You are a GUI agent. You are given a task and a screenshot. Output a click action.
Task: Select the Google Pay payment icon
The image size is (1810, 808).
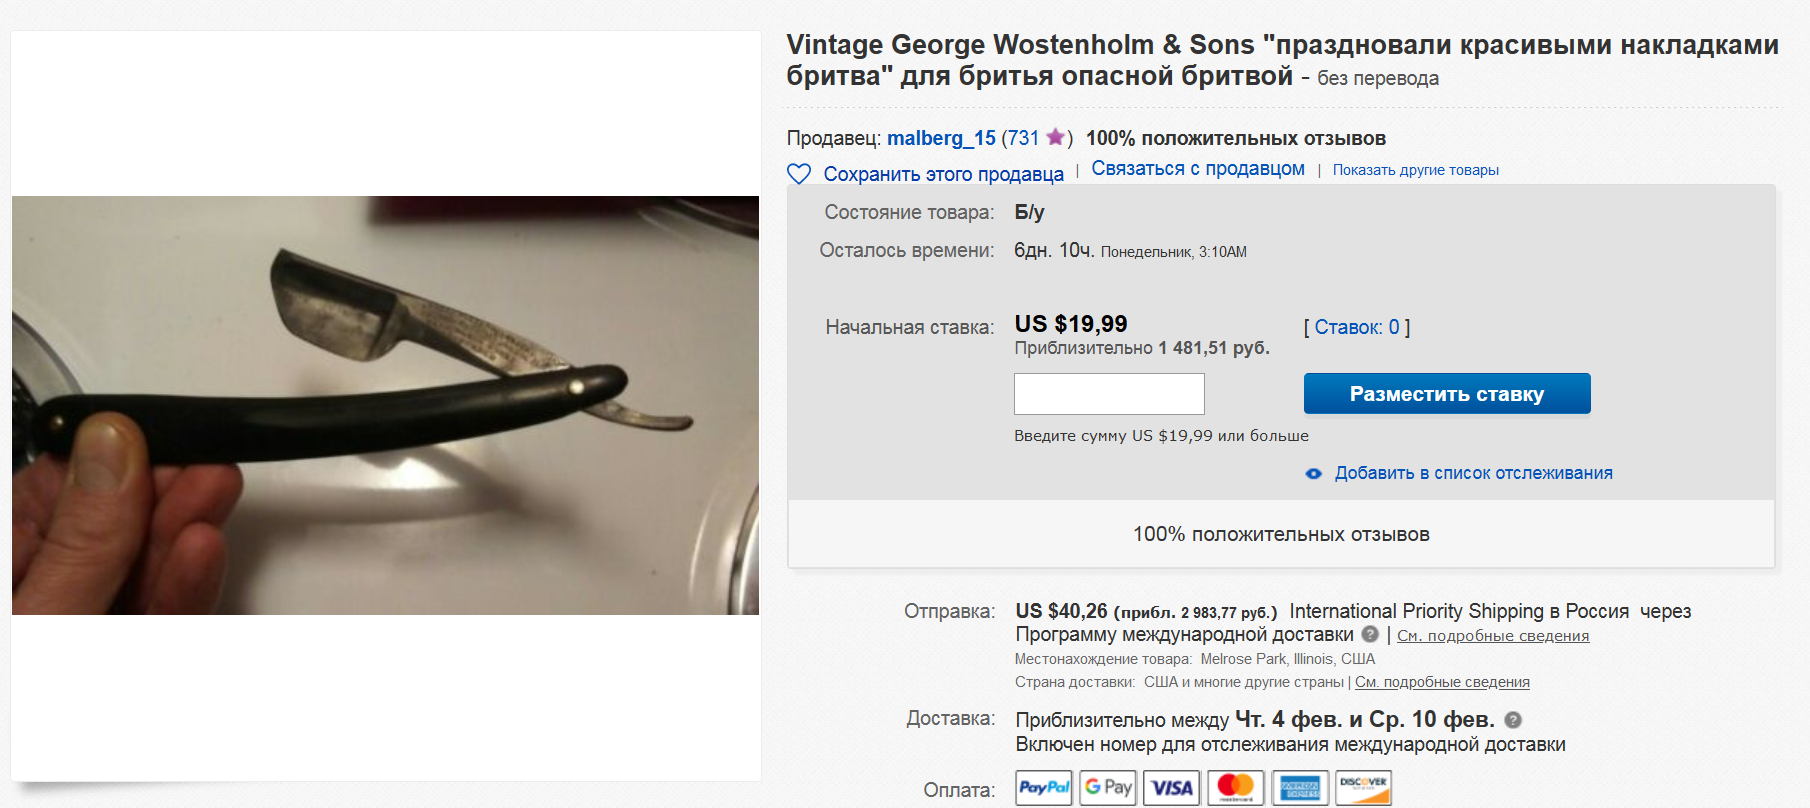1108,788
